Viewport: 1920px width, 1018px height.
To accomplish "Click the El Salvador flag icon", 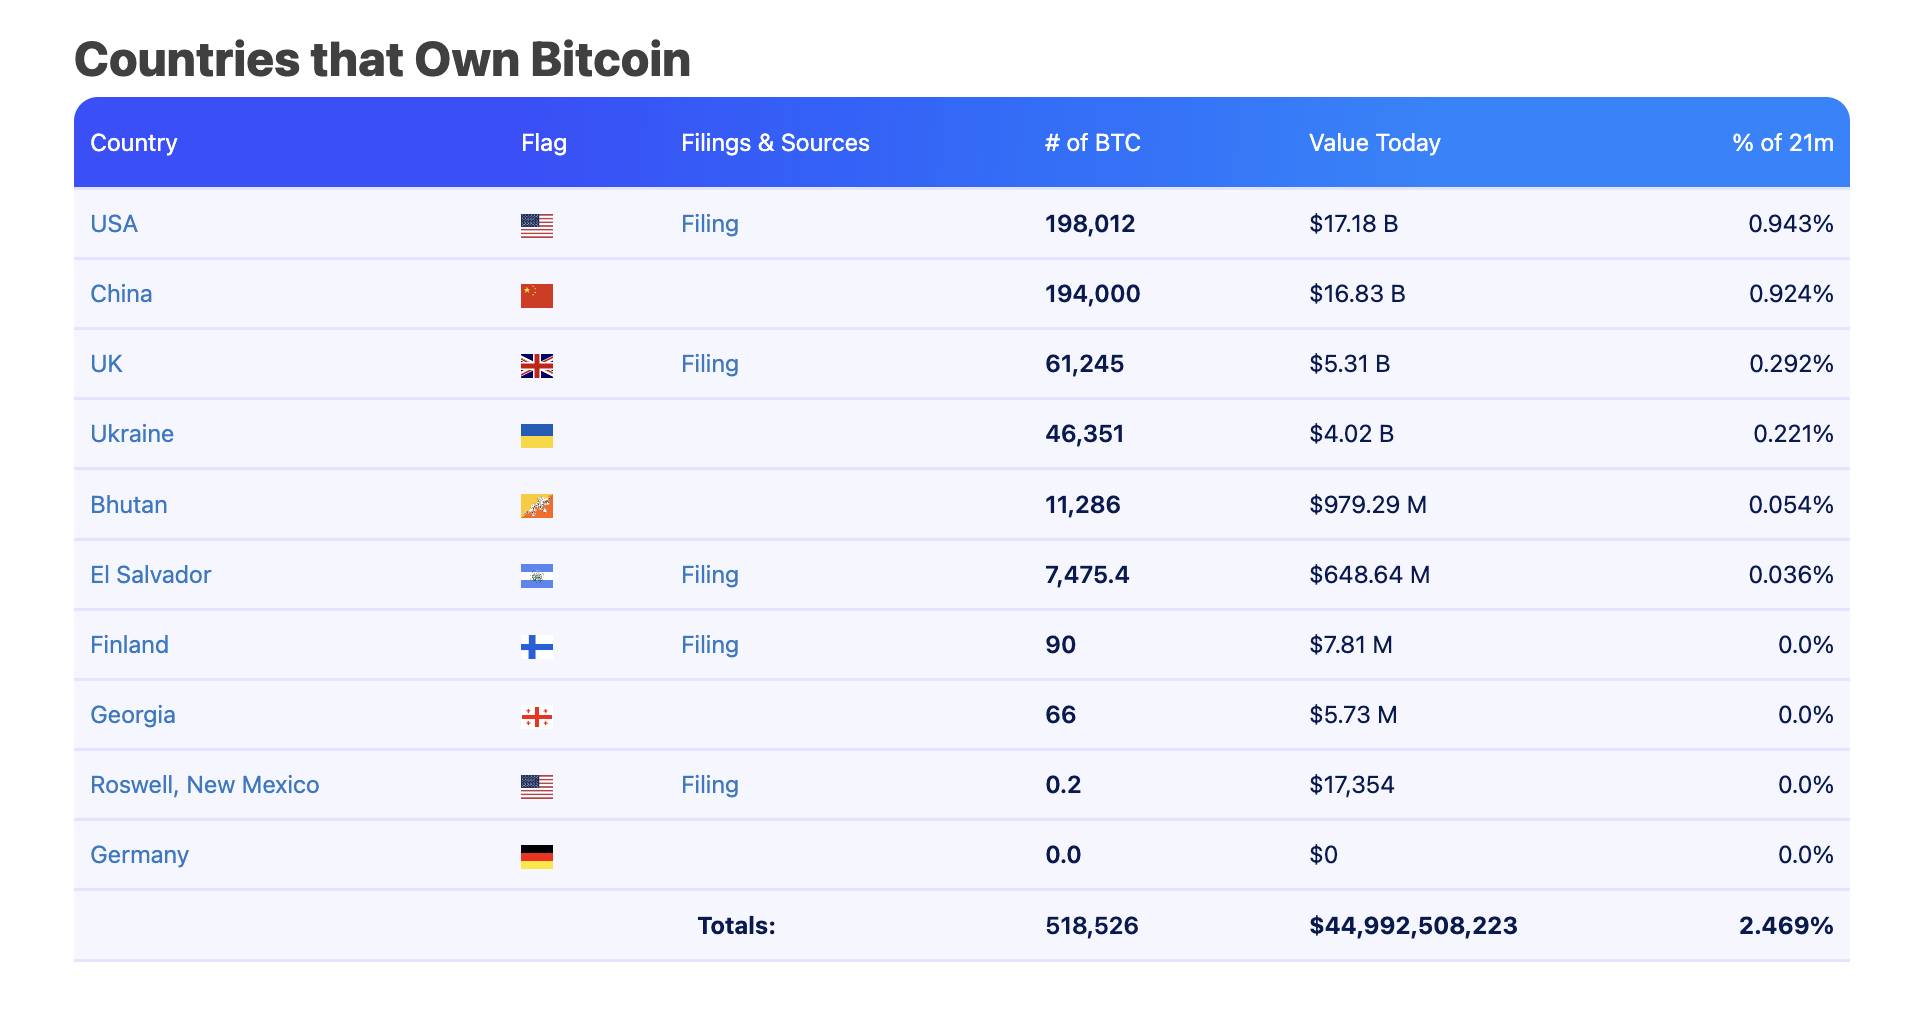I will tap(537, 576).
